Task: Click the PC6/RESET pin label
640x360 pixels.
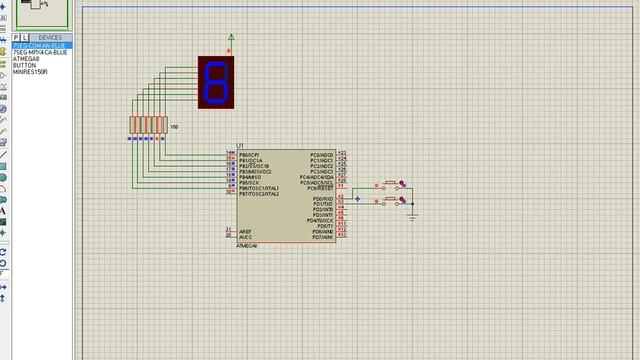Action: point(320,188)
